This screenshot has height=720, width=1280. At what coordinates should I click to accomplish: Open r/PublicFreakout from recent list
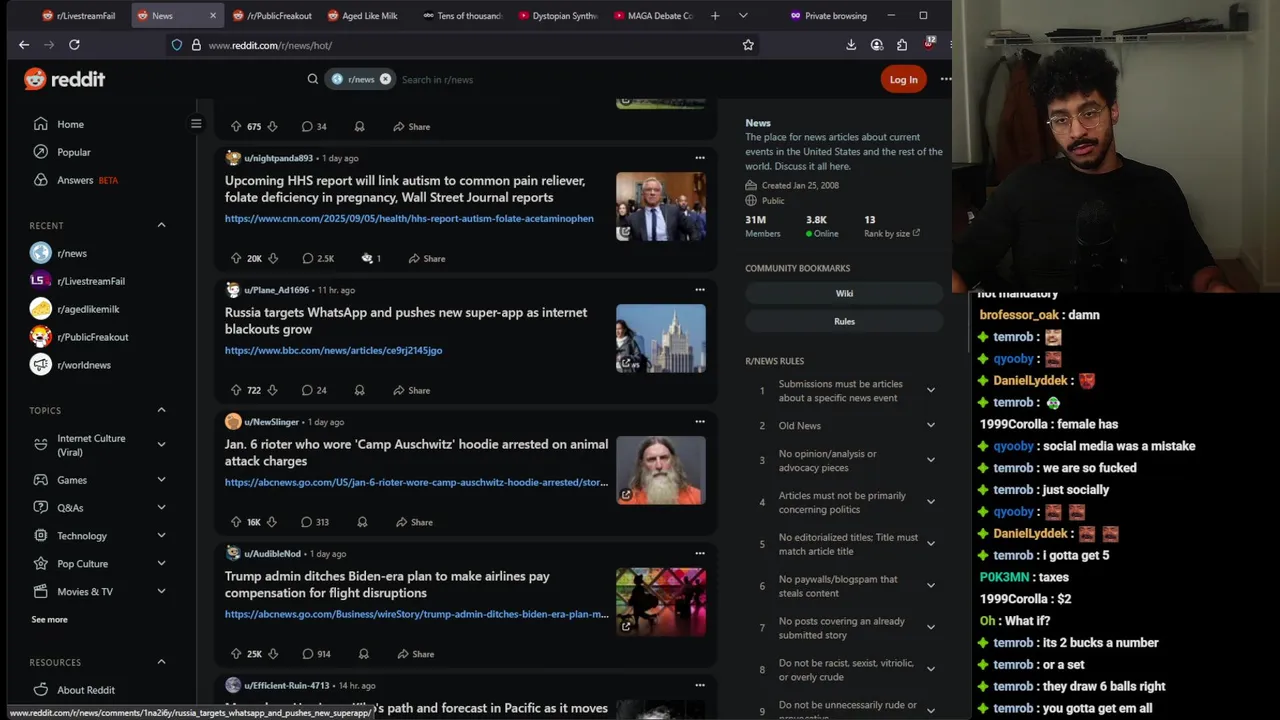[93, 337]
